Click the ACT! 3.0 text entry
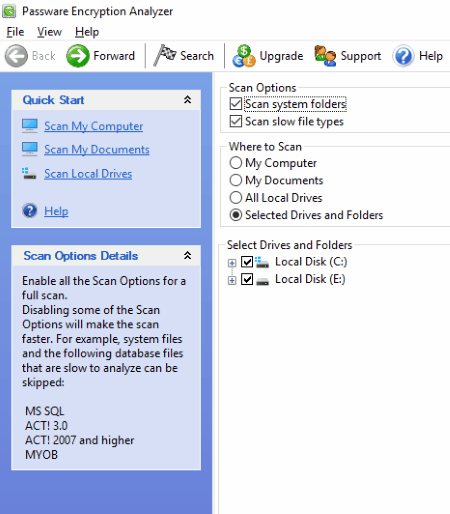This screenshot has height=514, width=450. [x=46, y=426]
